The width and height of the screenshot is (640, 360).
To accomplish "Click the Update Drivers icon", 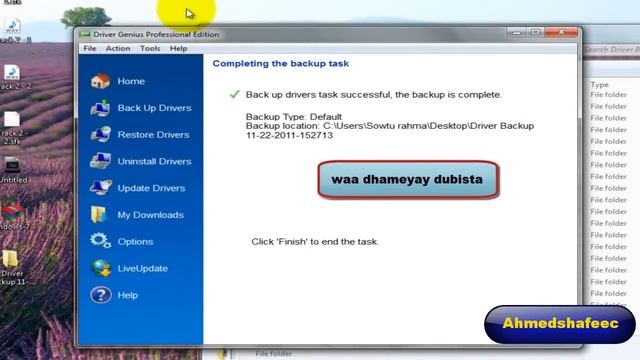I will click(100, 188).
